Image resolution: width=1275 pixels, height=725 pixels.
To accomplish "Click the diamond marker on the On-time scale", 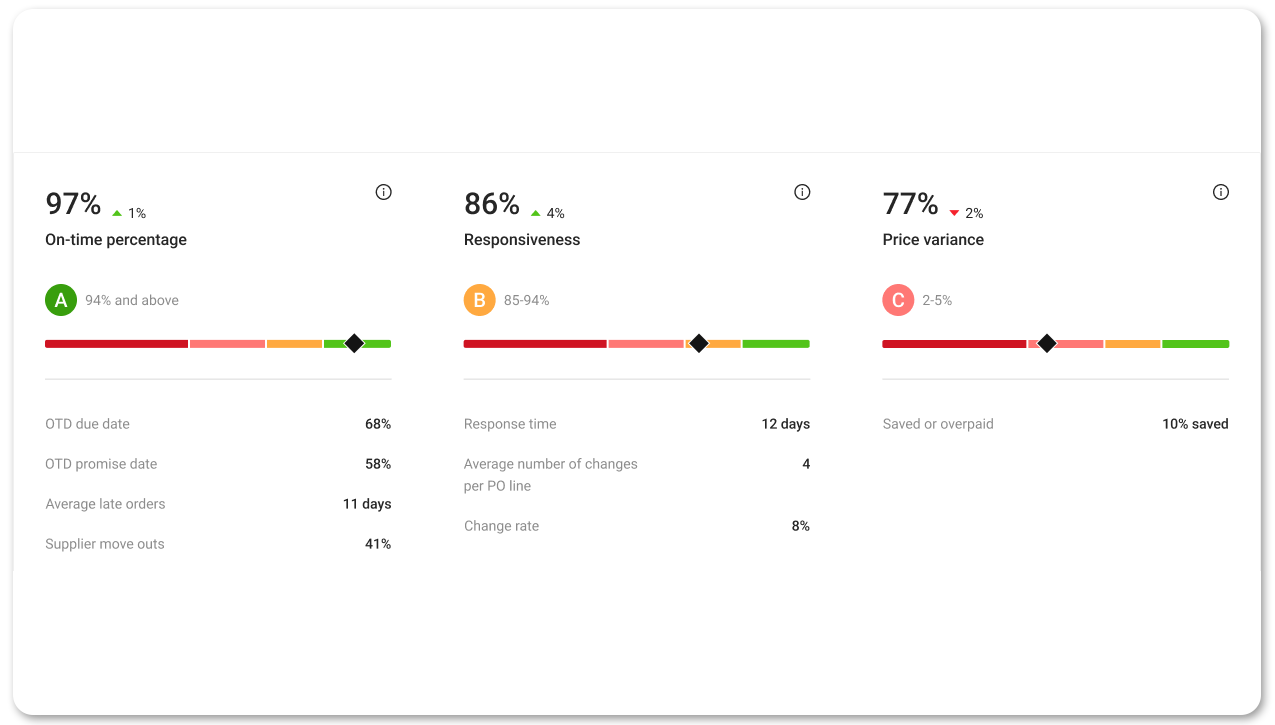I will (354, 343).
